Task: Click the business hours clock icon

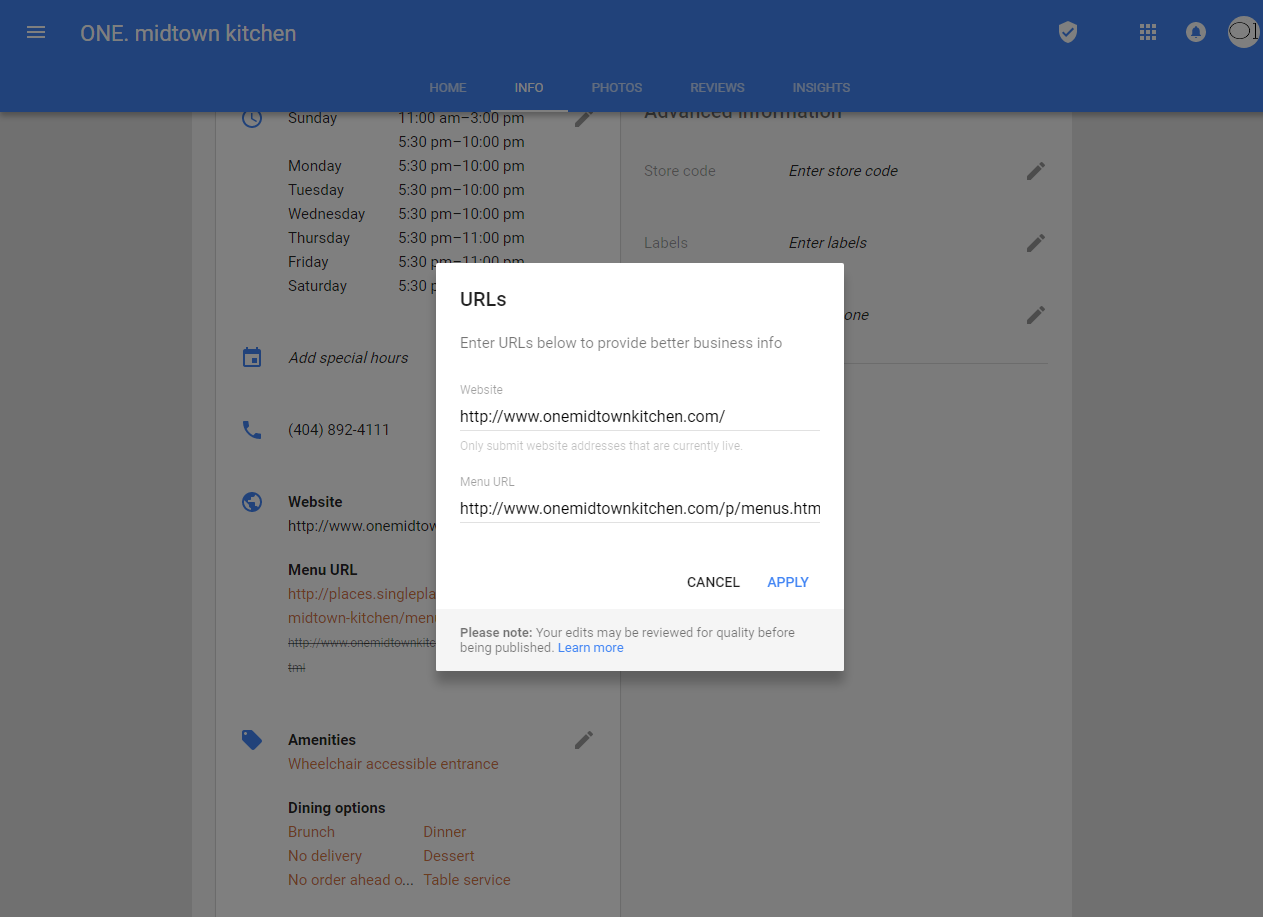Action: tap(252, 118)
